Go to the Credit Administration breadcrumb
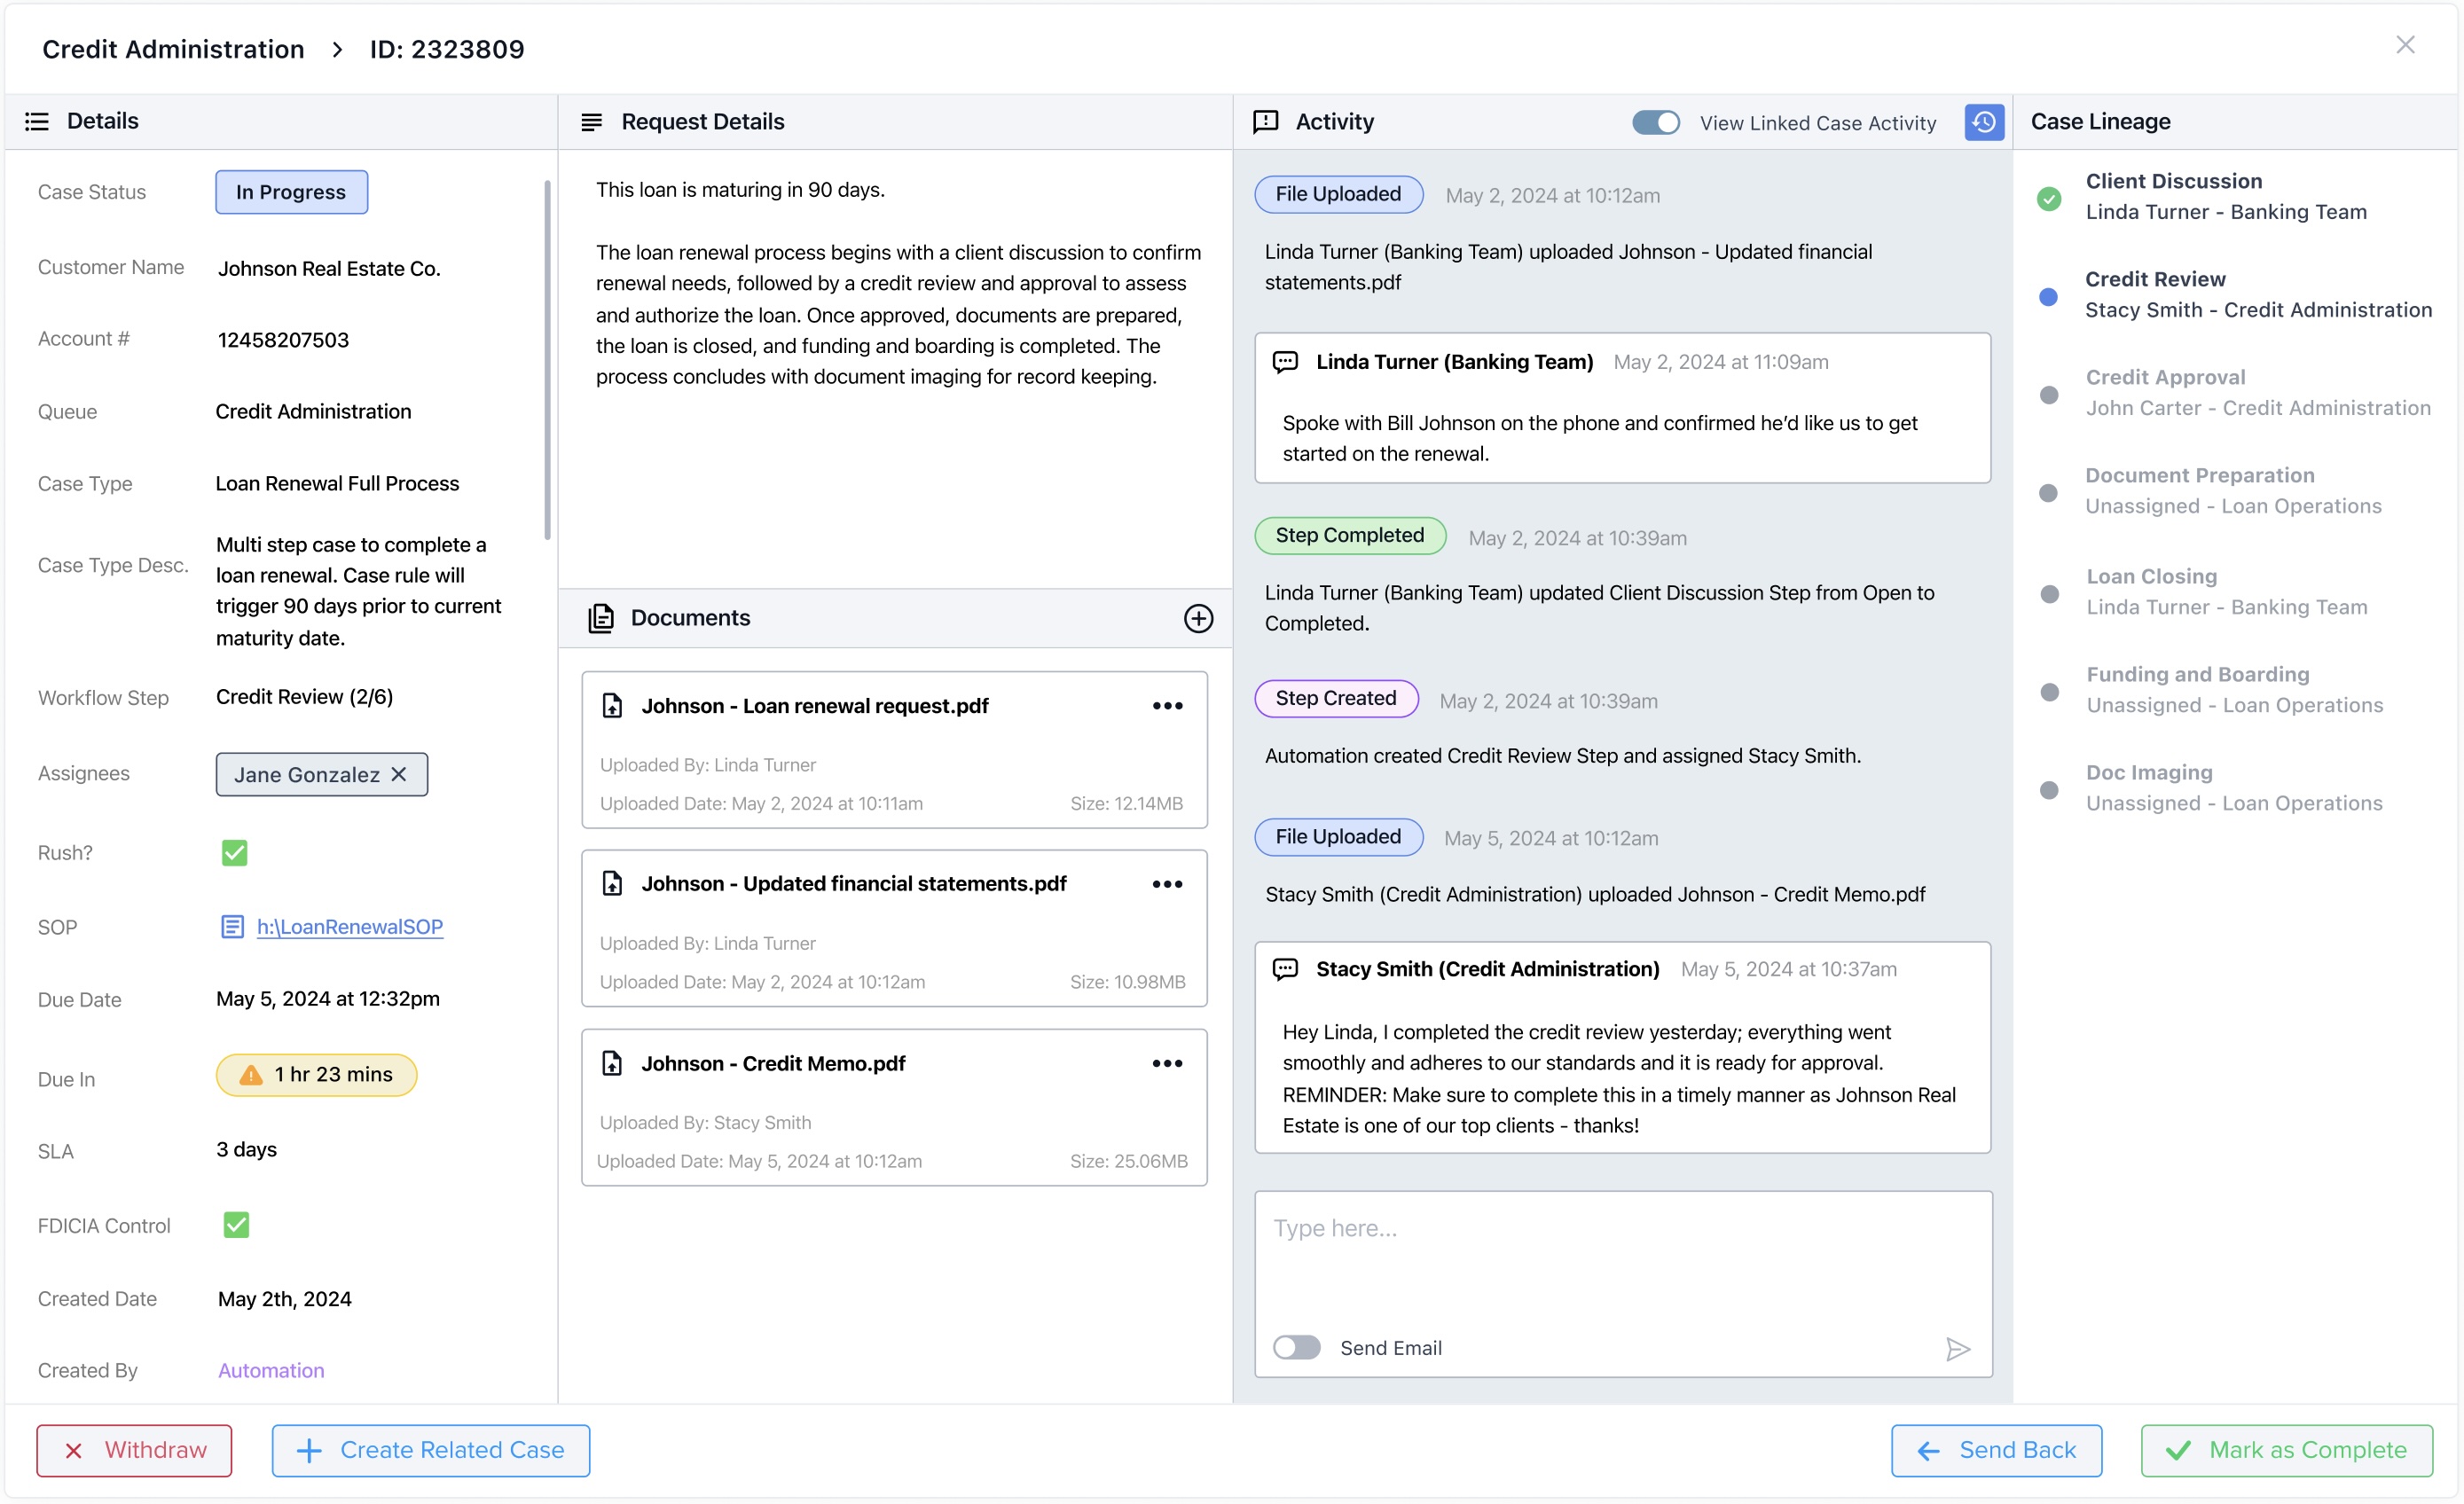Viewport: 2464px width, 1504px height. (x=173, y=49)
